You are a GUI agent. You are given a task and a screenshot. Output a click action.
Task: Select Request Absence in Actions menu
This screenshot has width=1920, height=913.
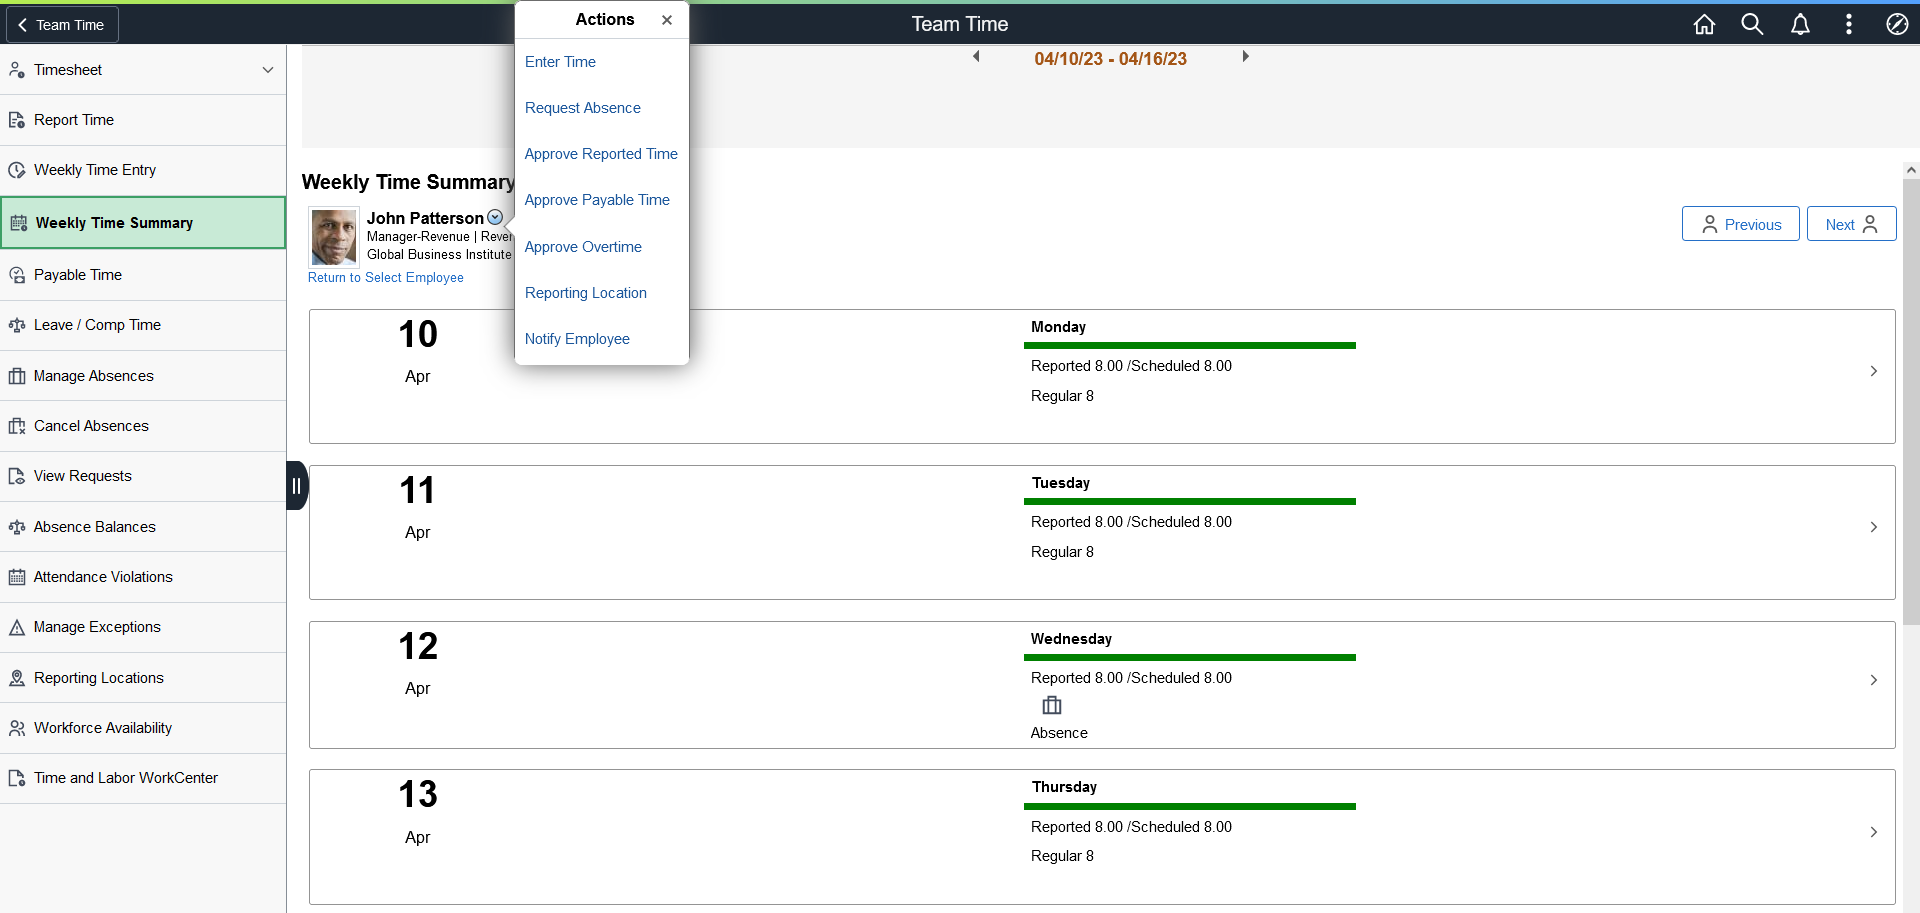coord(583,108)
